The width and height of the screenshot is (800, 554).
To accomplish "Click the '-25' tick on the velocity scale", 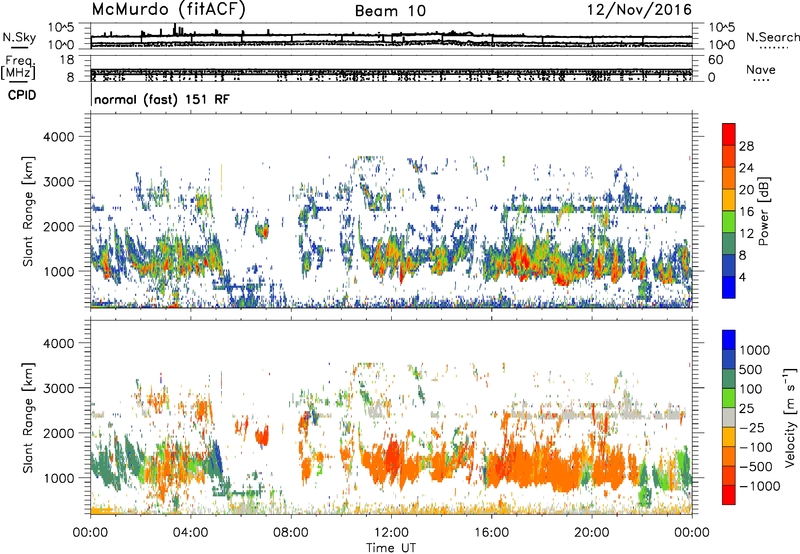I will [752, 427].
